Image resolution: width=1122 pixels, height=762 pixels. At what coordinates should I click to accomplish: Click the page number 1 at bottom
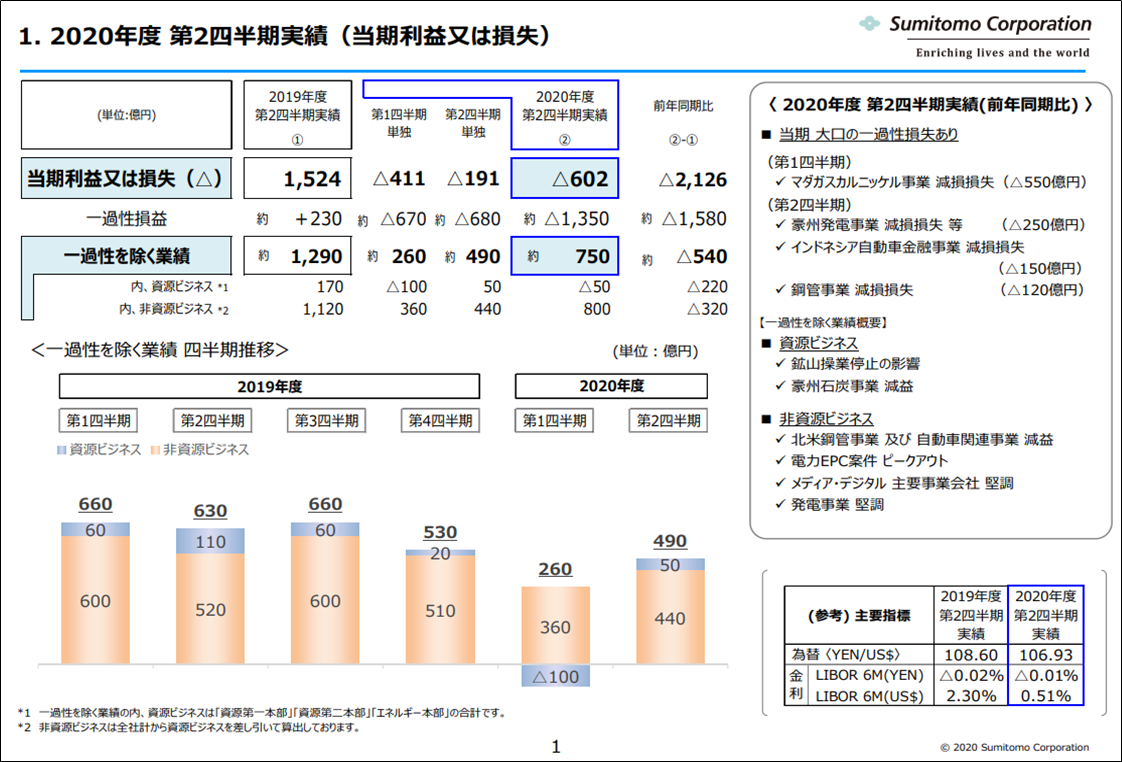[556, 745]
